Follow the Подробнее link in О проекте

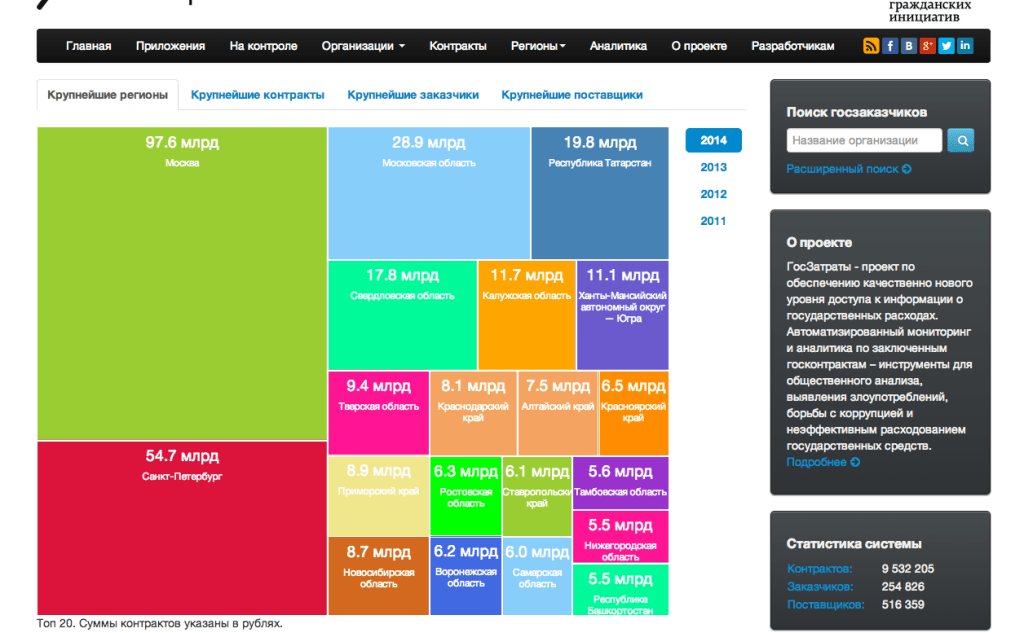tap(822, 463)
